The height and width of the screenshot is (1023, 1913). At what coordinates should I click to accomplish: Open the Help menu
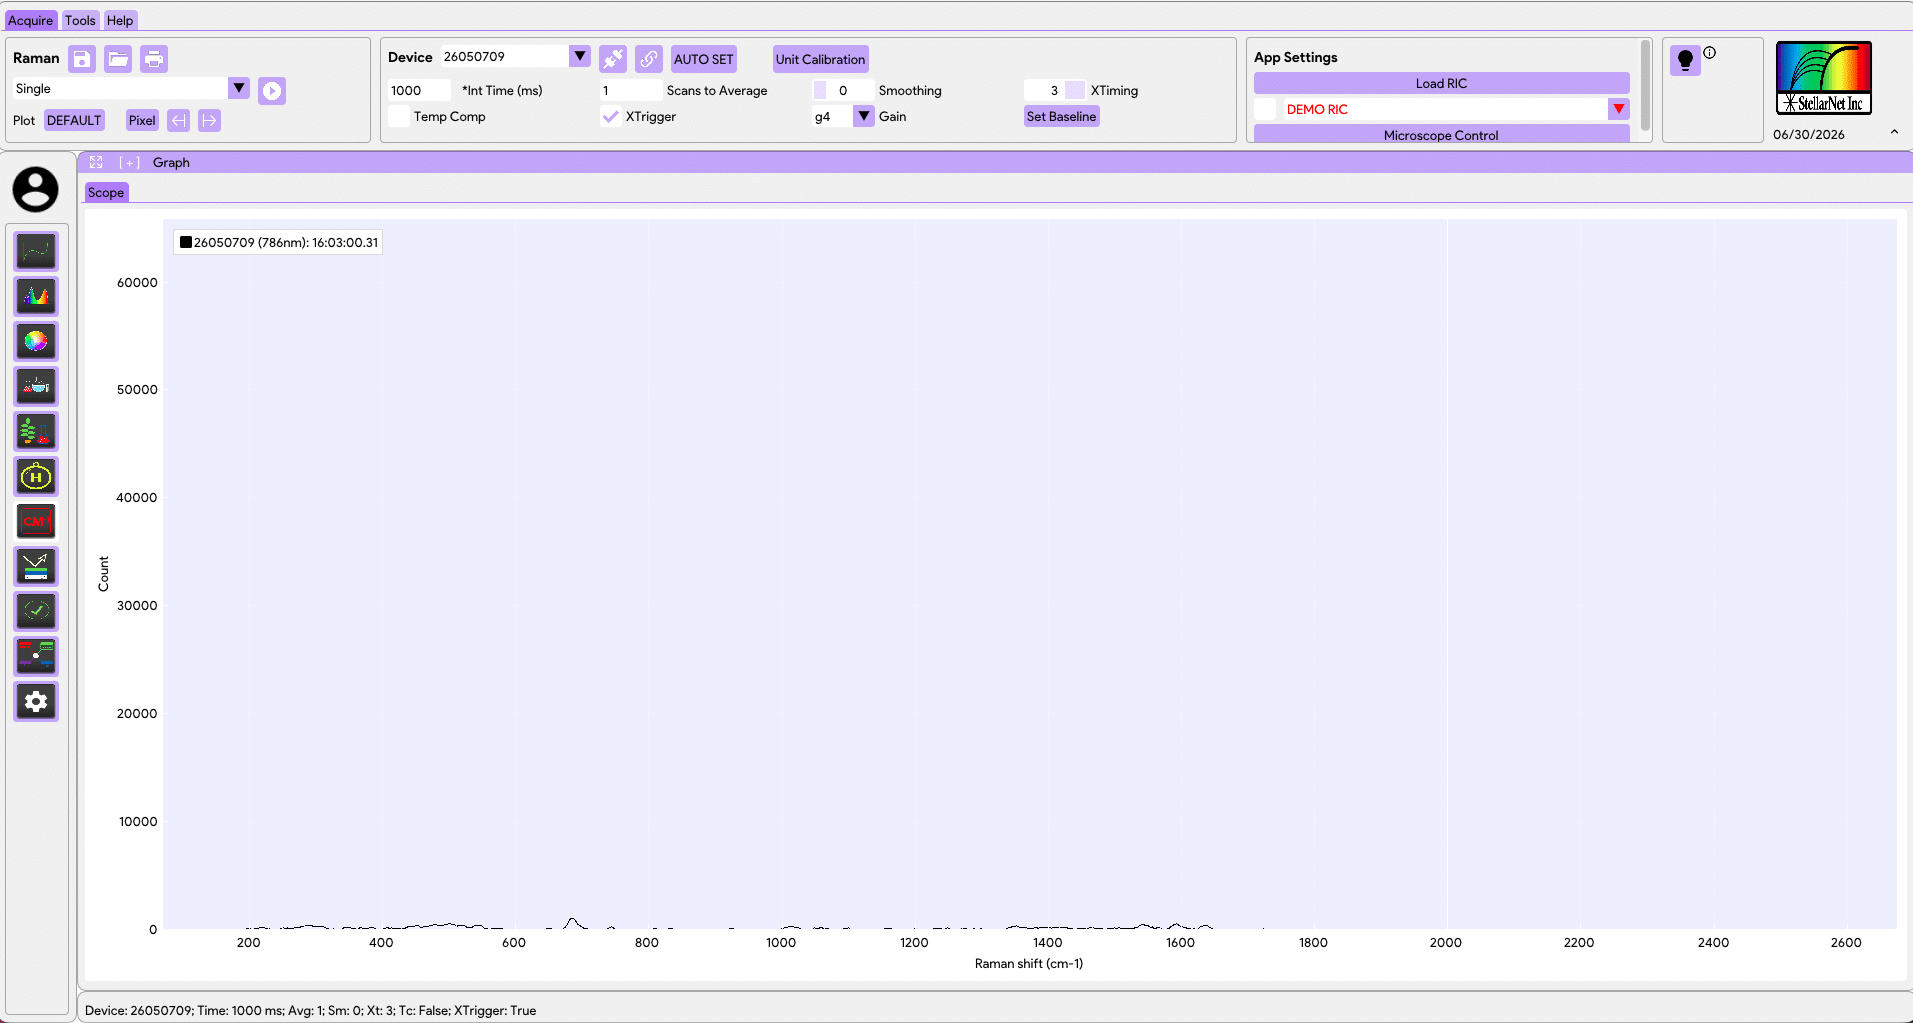click(120, 20)
